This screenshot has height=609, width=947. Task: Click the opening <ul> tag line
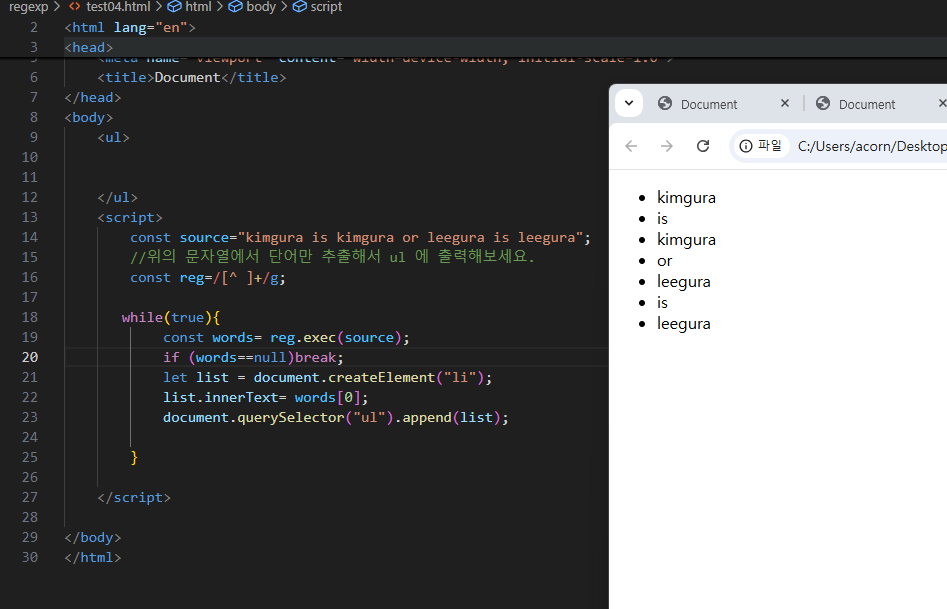click(114, 137)
